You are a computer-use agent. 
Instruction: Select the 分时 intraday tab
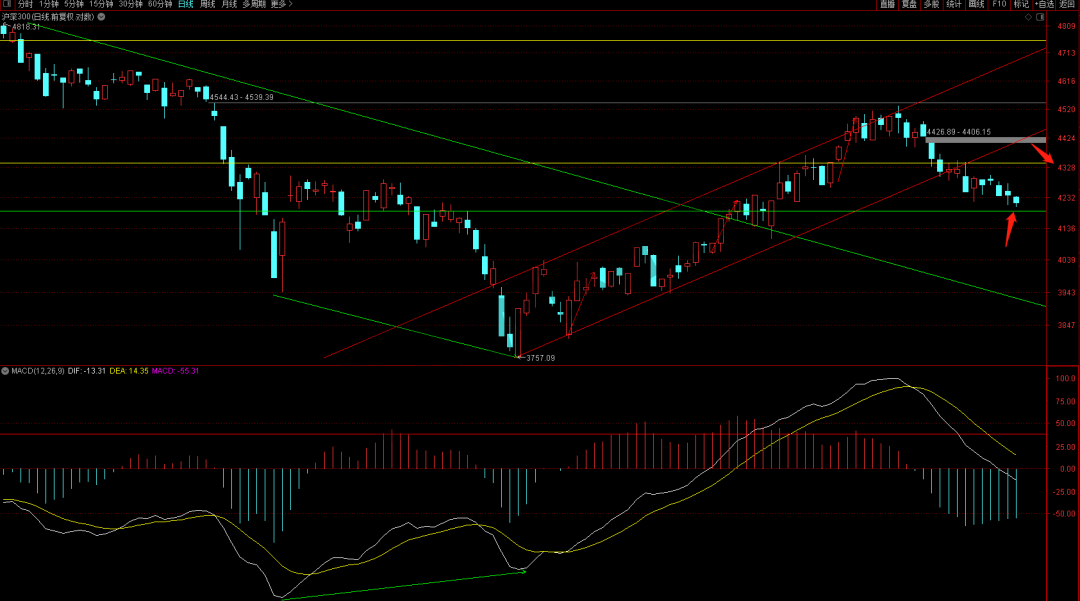pyautogui.click(x=26, y=4)
